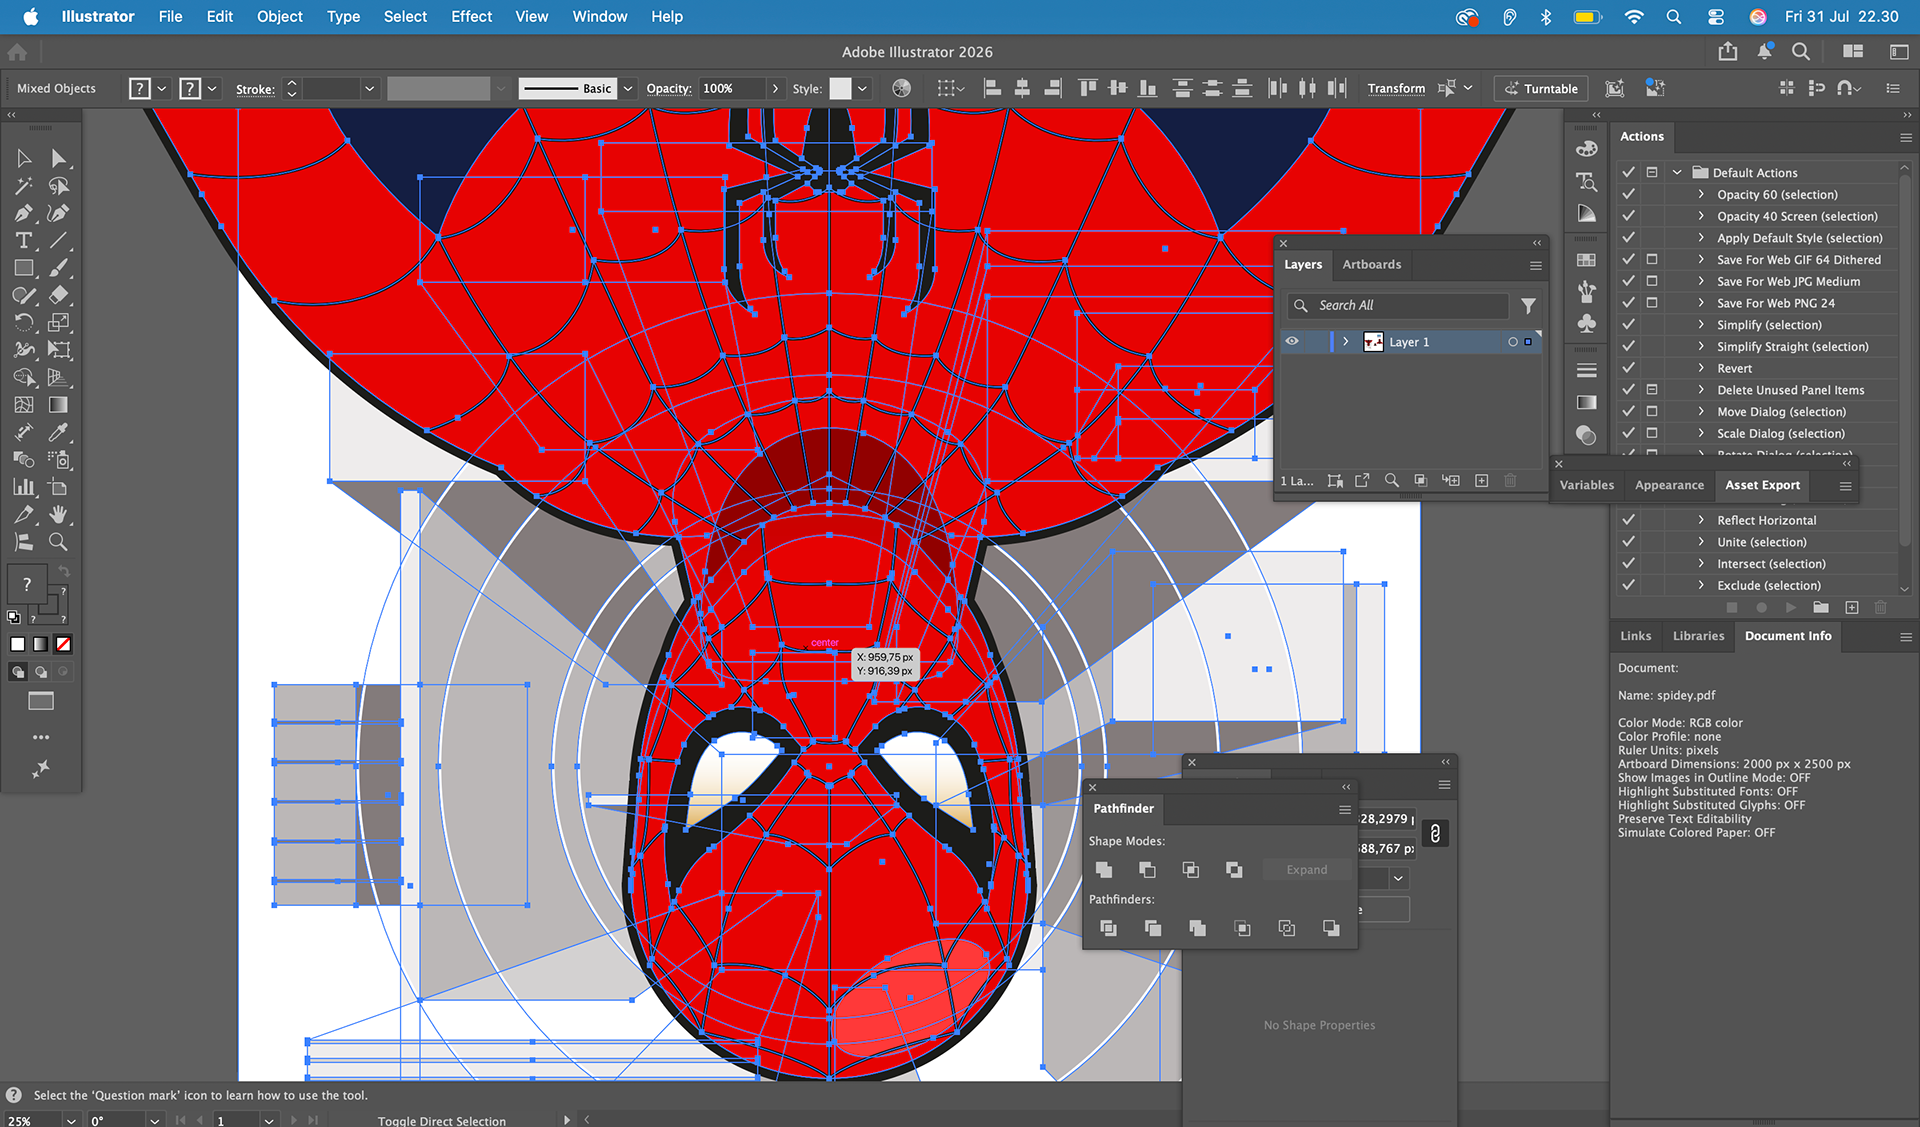
Task: Toggle constrain proportions link icon
Action: (1435, 834)
